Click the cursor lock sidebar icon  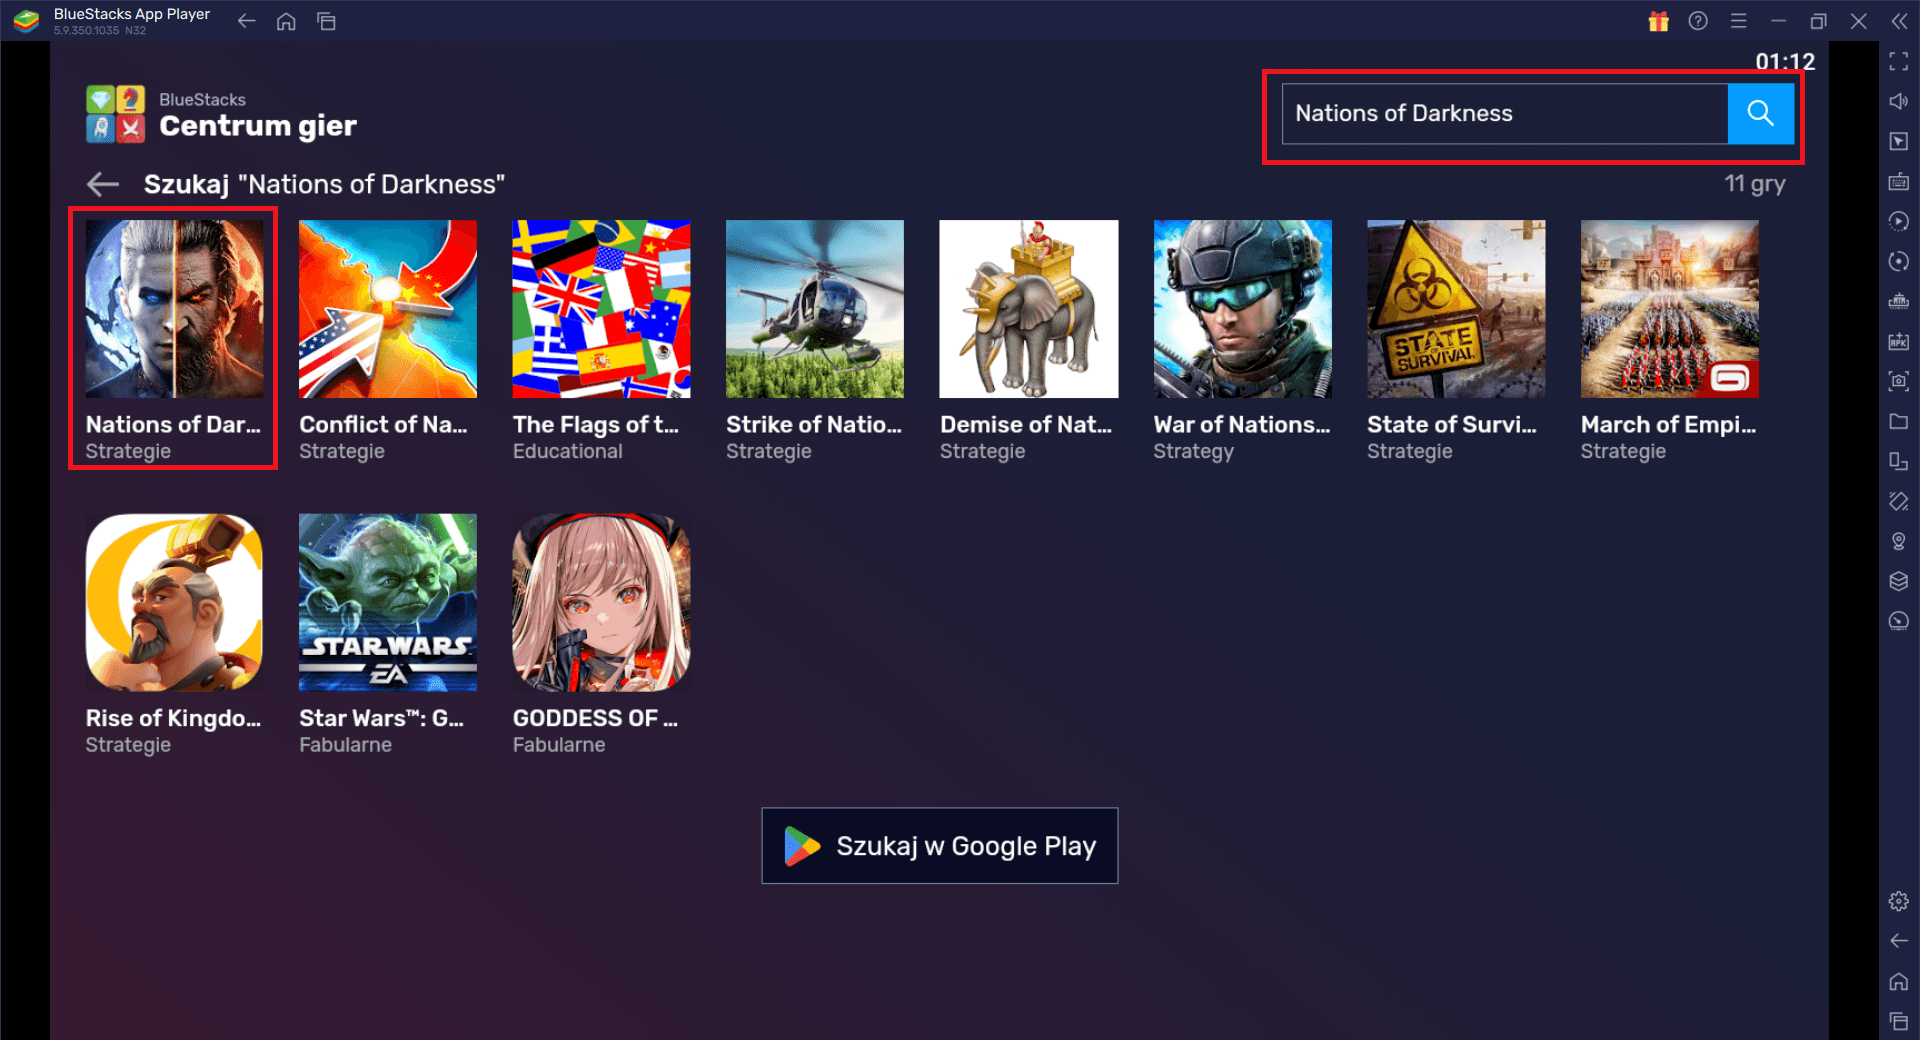pos(1899,141)
